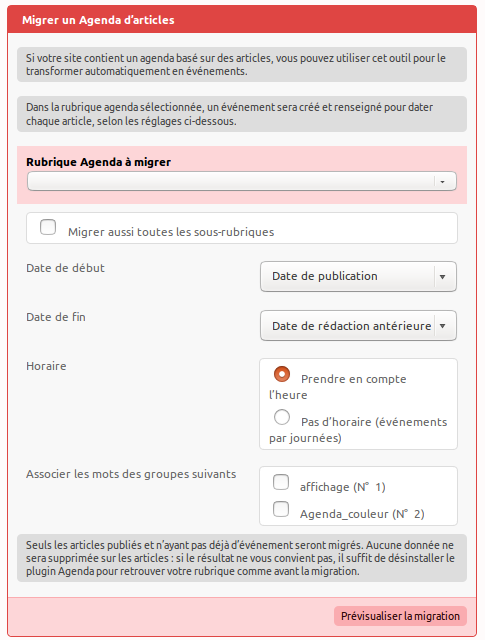Image resolution: width=485 pixels, height=640 pixels.
Task: Click the 'Migrer aussi toutes les sous-rubriques' label text
Action: pos(171,232)
